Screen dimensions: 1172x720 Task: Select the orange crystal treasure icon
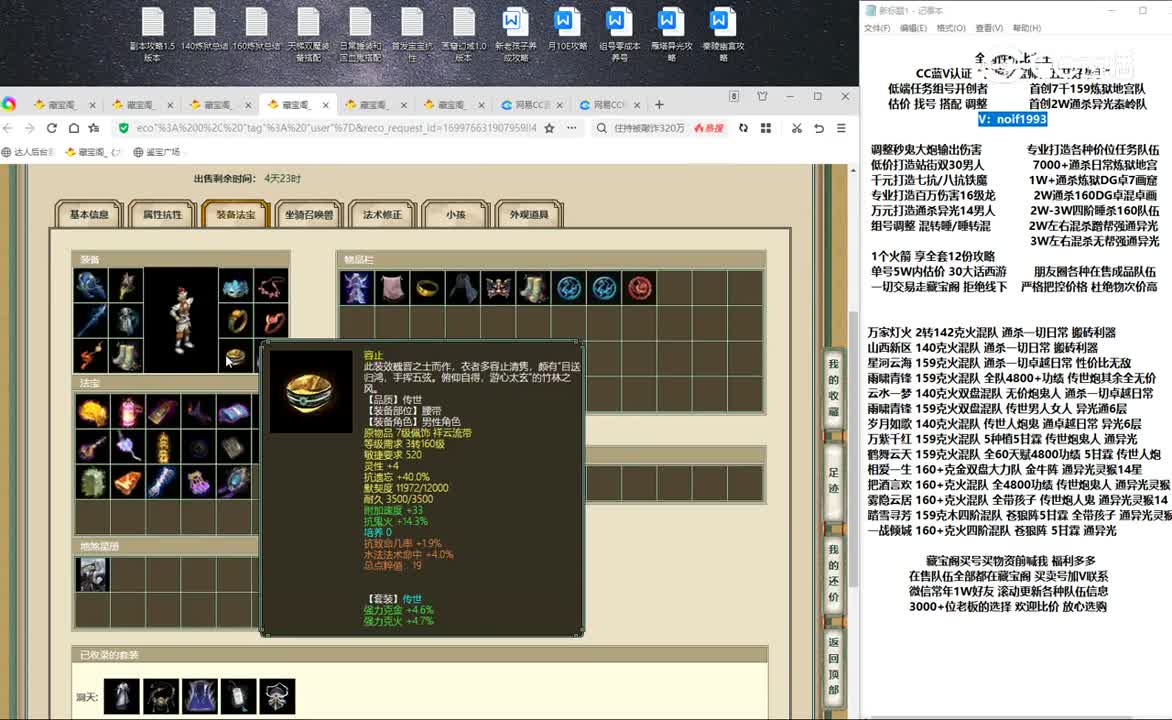coord(128,482)
